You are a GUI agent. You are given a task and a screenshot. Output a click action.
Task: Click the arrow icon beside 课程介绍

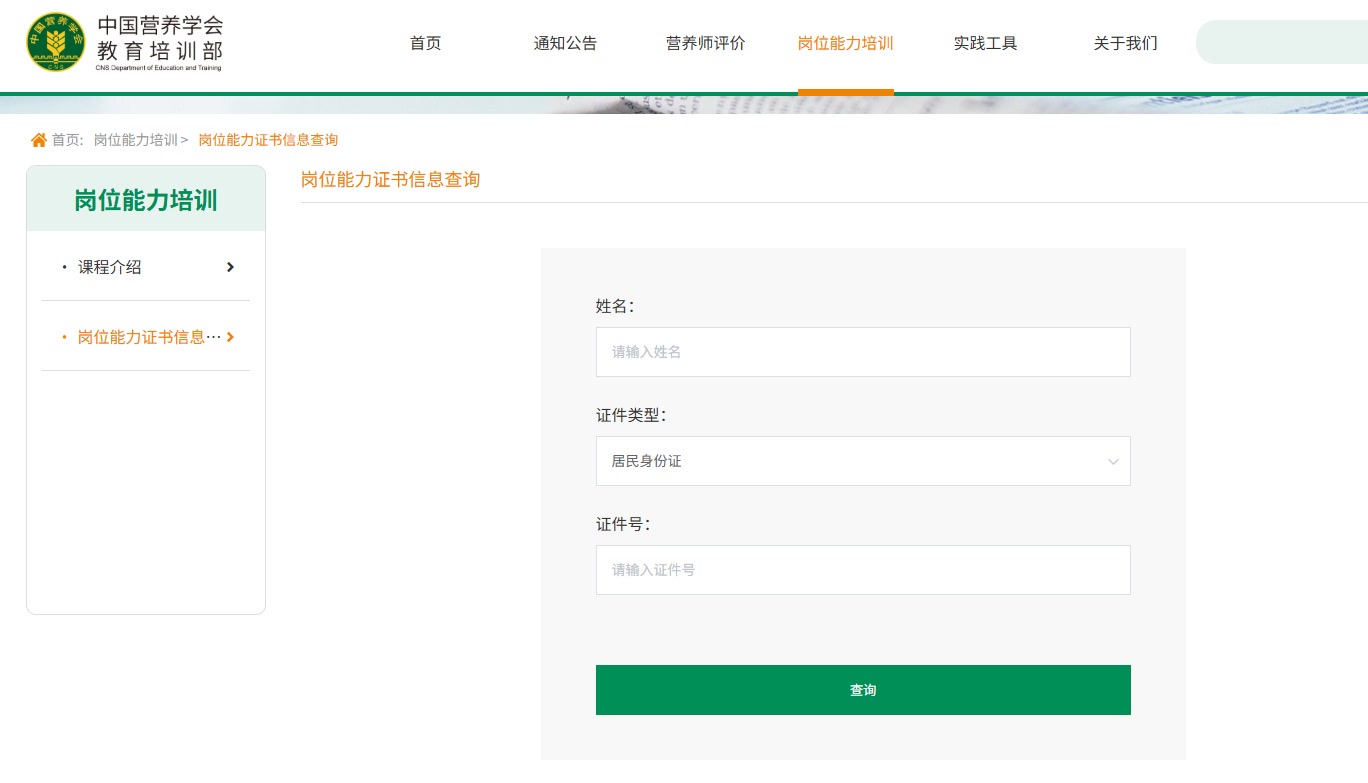point(230,267)
